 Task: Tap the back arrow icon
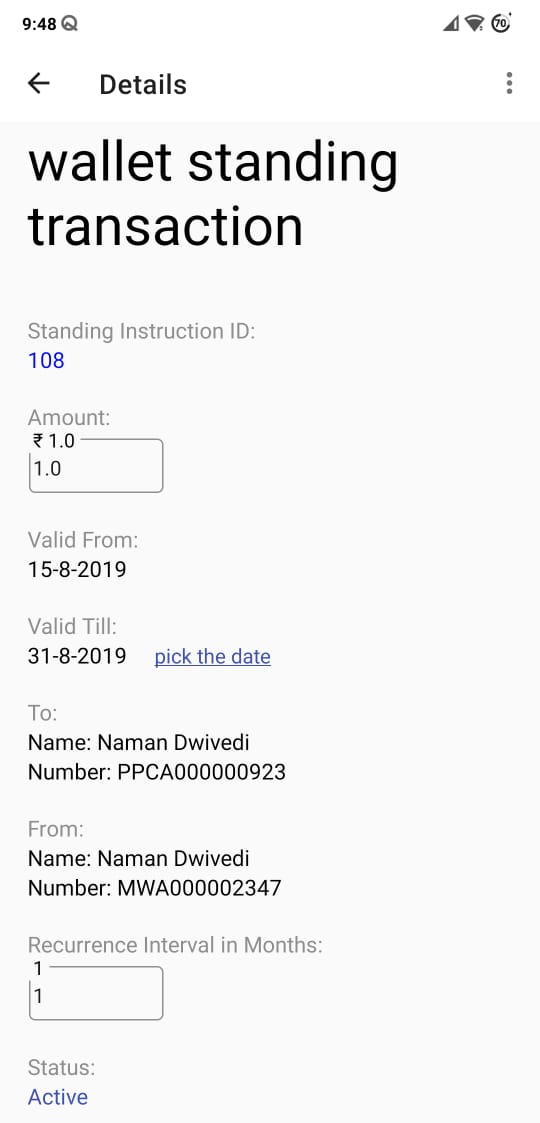click(x=39, y=84)
